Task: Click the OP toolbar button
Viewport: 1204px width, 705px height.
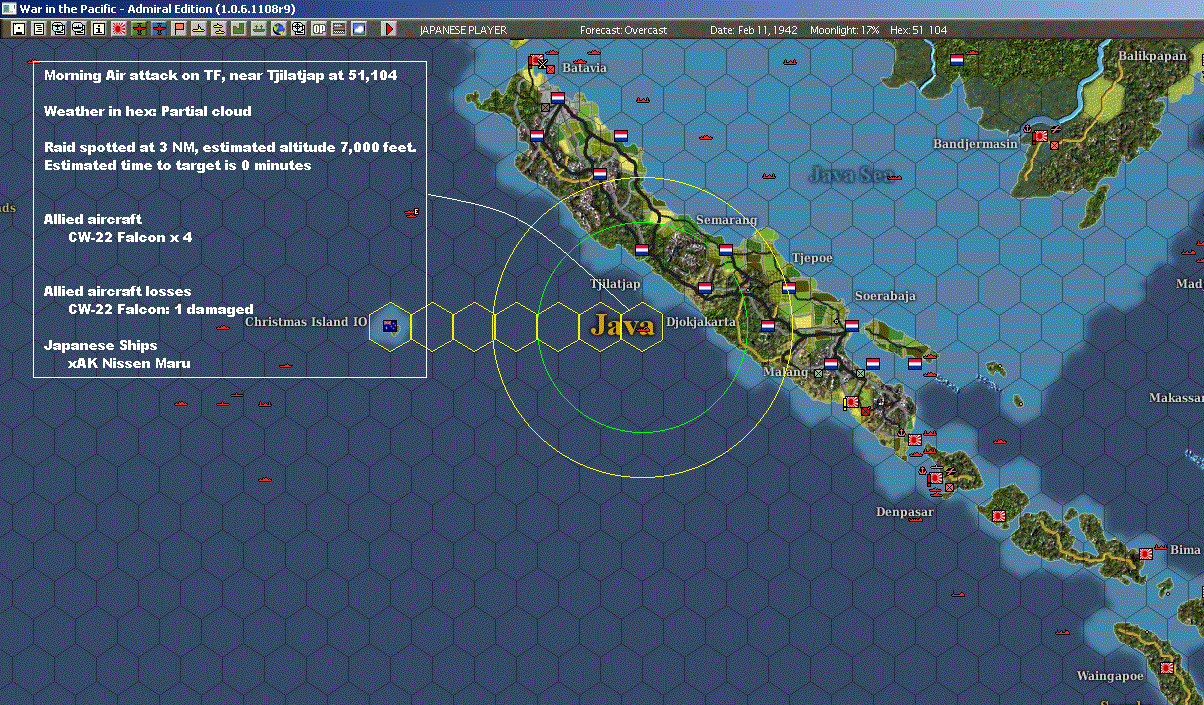Action: pyautogui.click(x=318, y=29)
